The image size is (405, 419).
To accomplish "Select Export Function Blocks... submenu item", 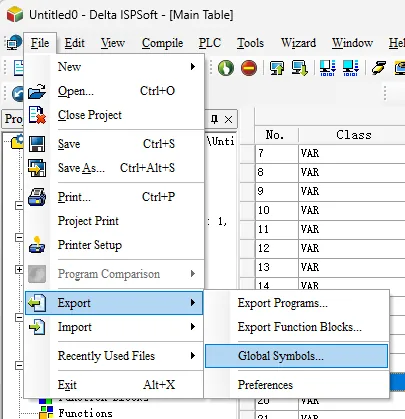I will point(296,327).
